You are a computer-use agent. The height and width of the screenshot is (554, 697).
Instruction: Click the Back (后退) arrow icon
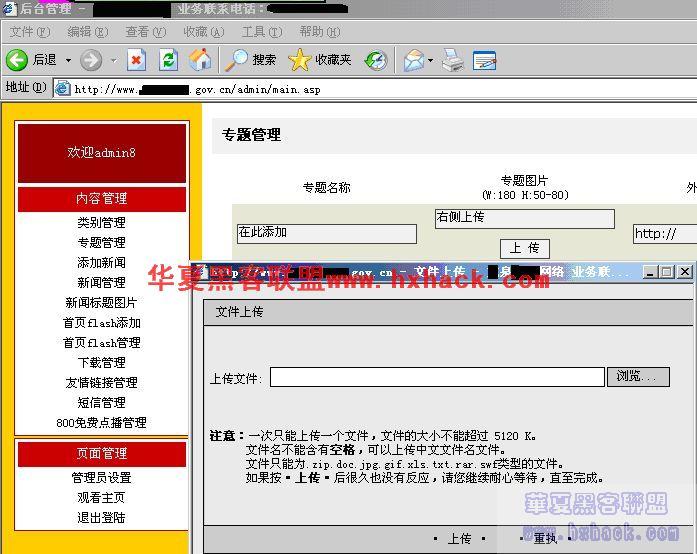(17, 60)
